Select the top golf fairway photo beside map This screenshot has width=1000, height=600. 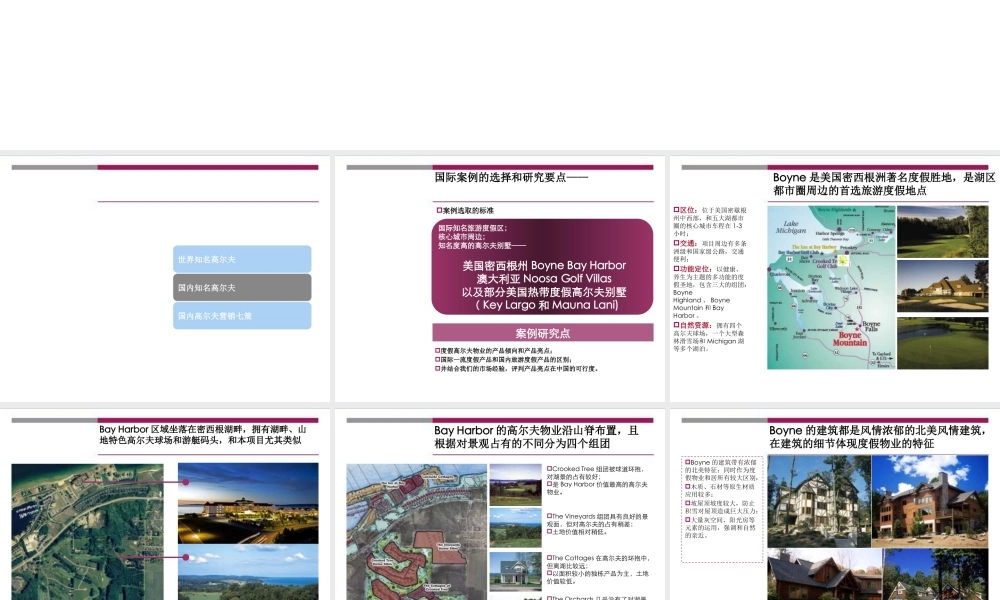(943, 231)
